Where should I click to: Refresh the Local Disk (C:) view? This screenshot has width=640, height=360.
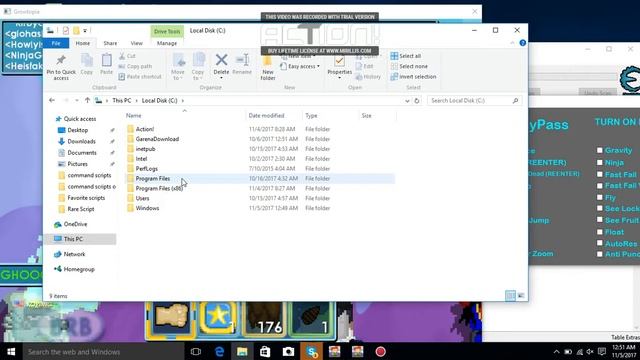[417, 100]
